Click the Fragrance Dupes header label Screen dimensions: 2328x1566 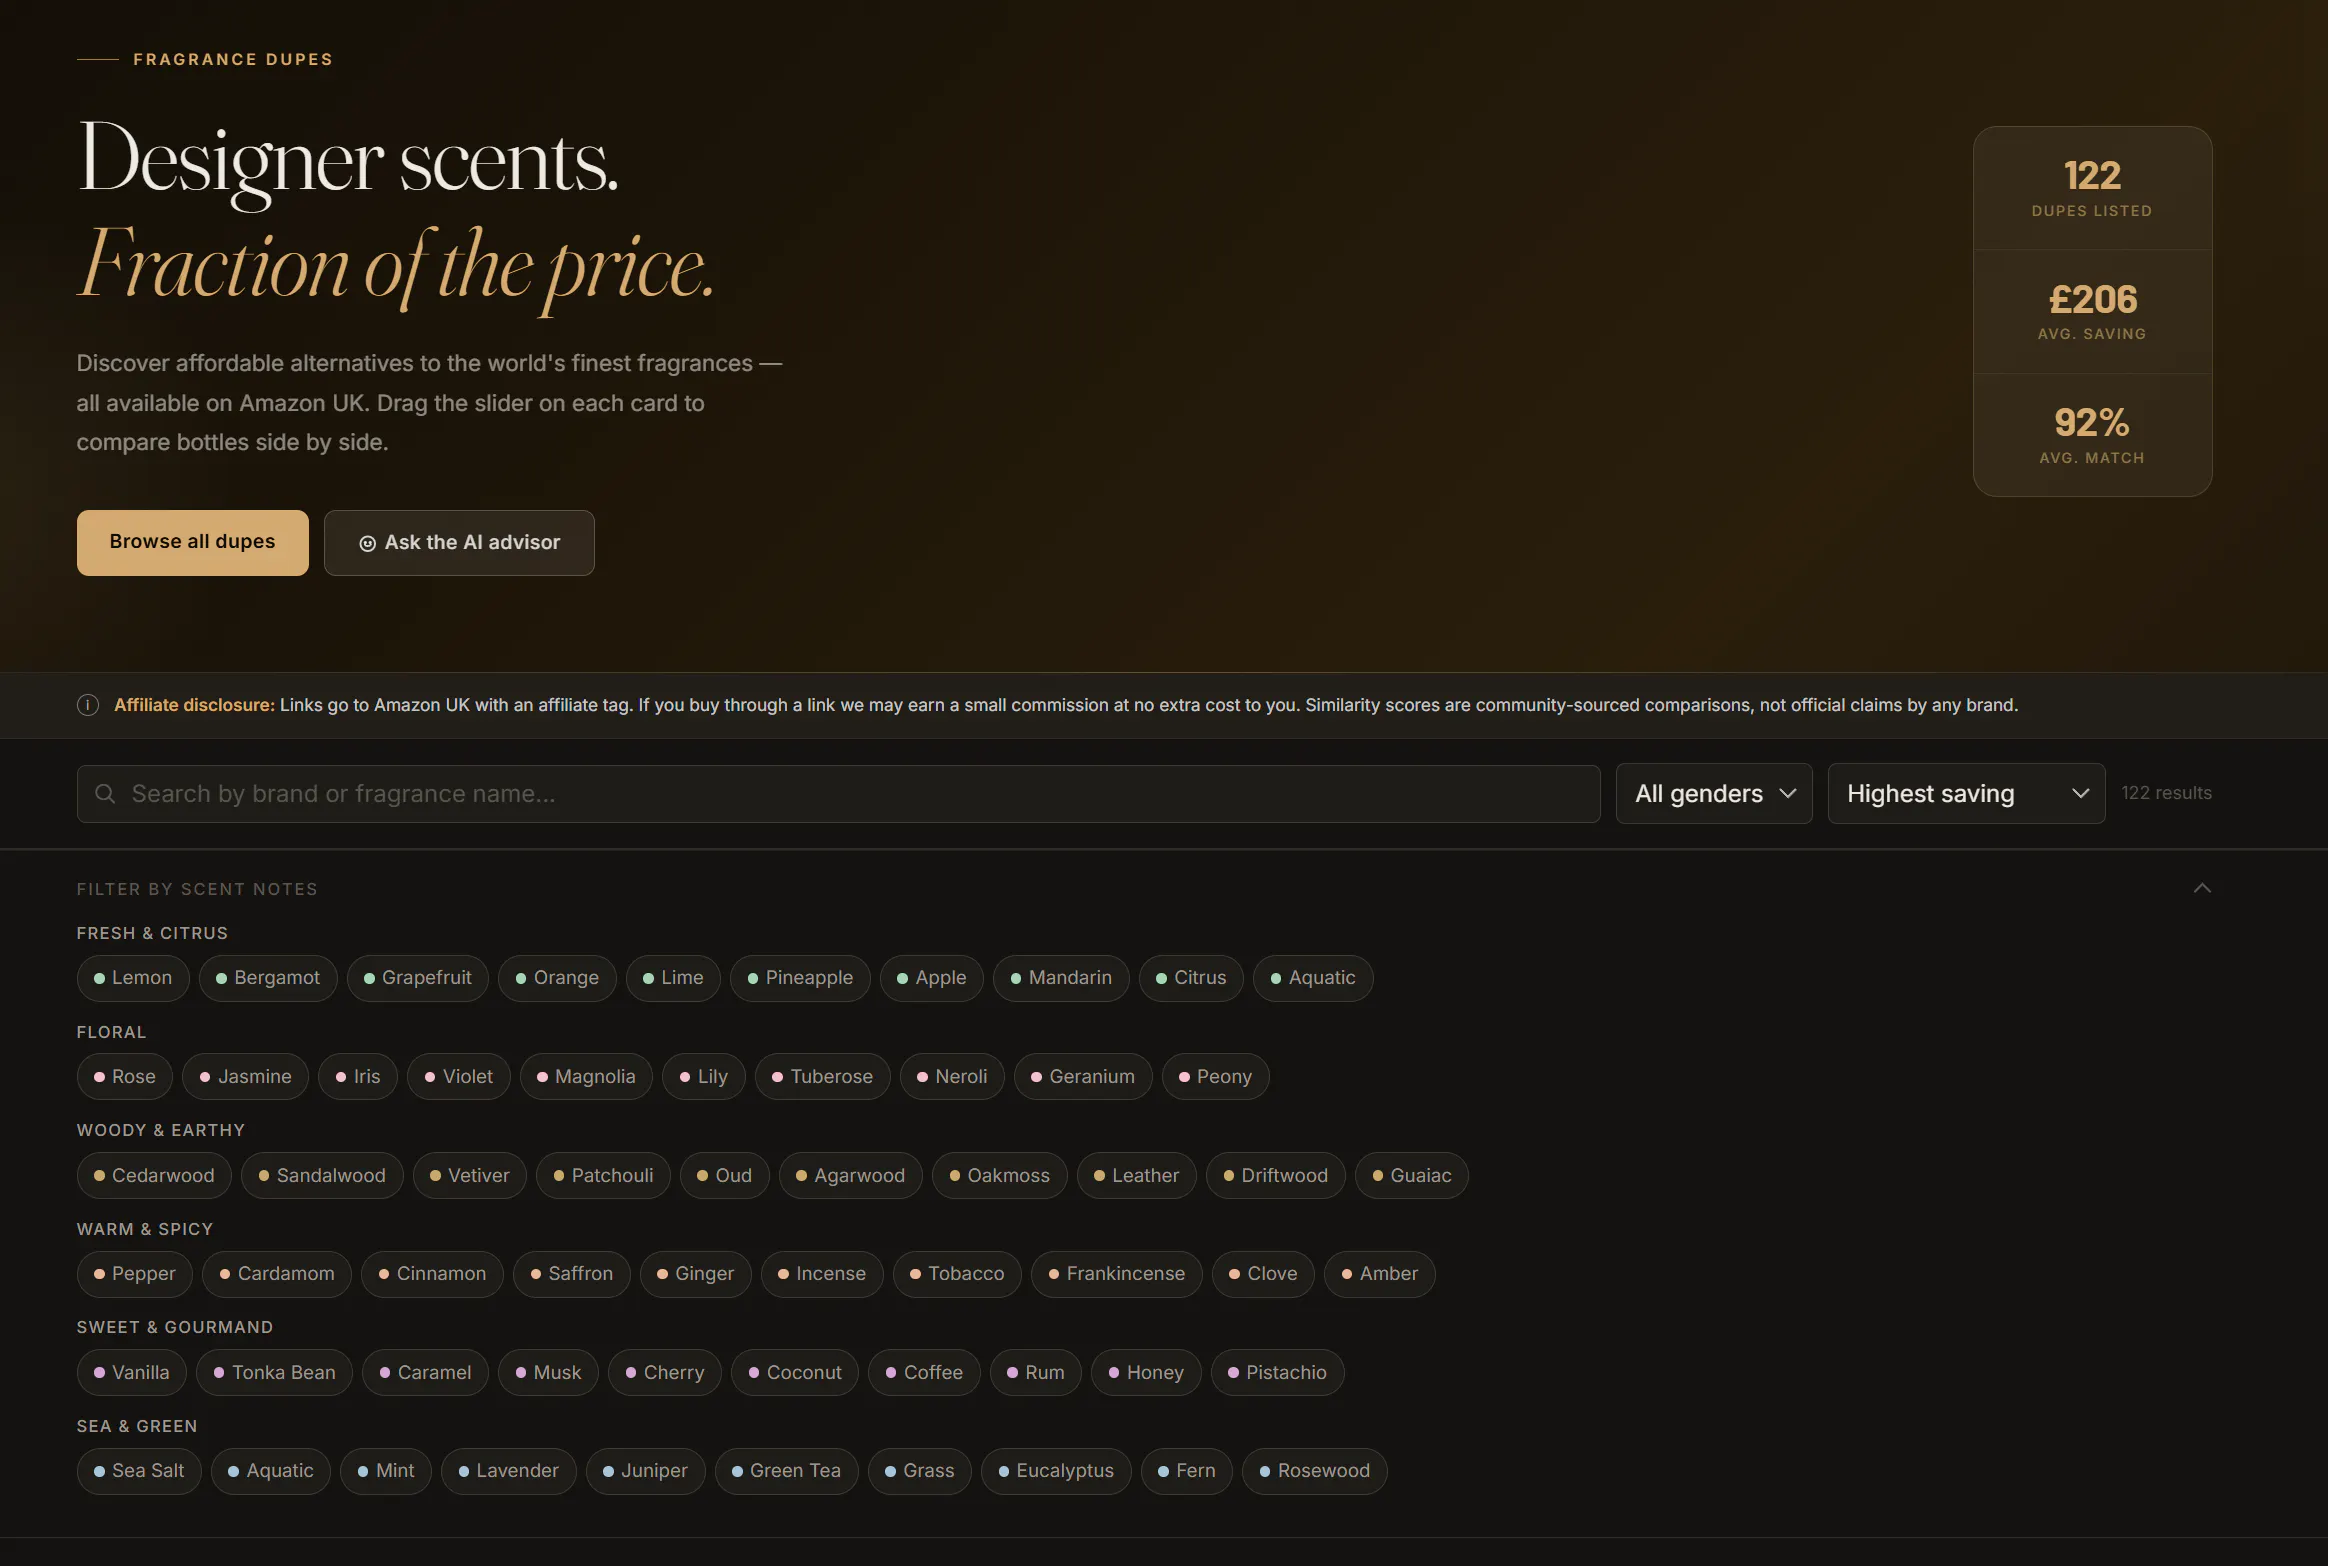click(233, 60)
